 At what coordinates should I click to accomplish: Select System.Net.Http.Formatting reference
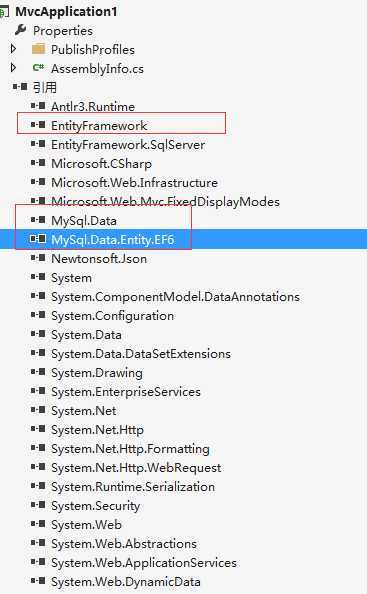coord(130,449)
